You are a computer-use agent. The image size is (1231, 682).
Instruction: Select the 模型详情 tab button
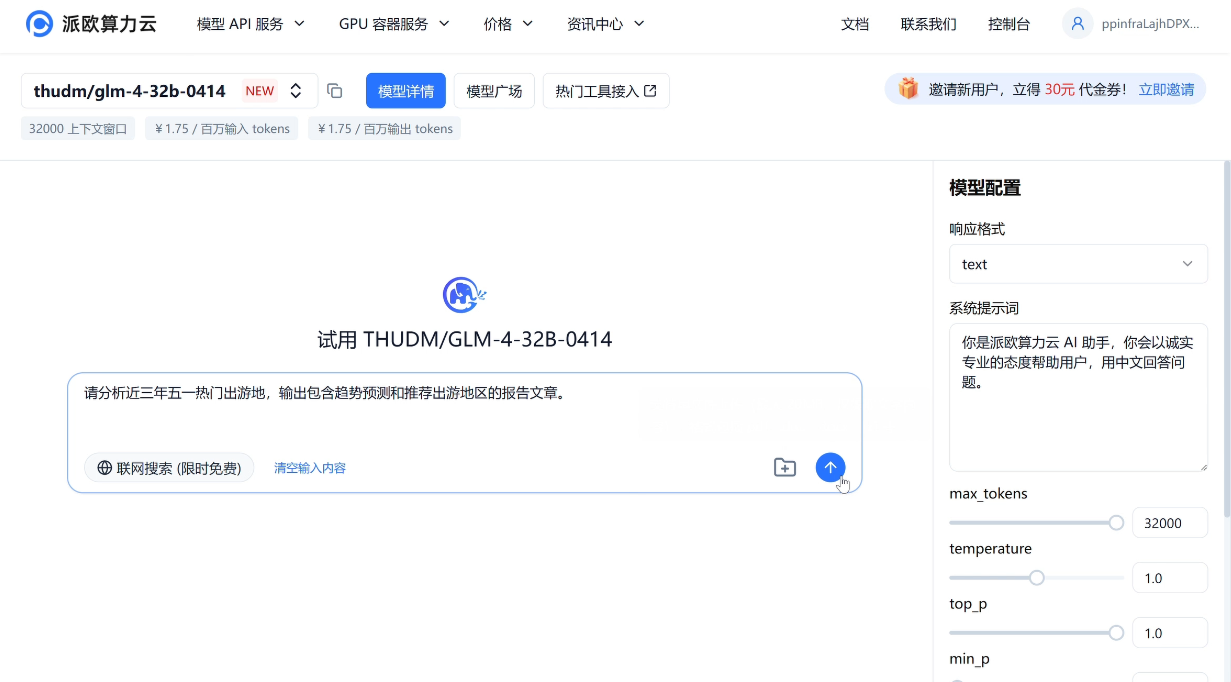(x=406, y=91)
